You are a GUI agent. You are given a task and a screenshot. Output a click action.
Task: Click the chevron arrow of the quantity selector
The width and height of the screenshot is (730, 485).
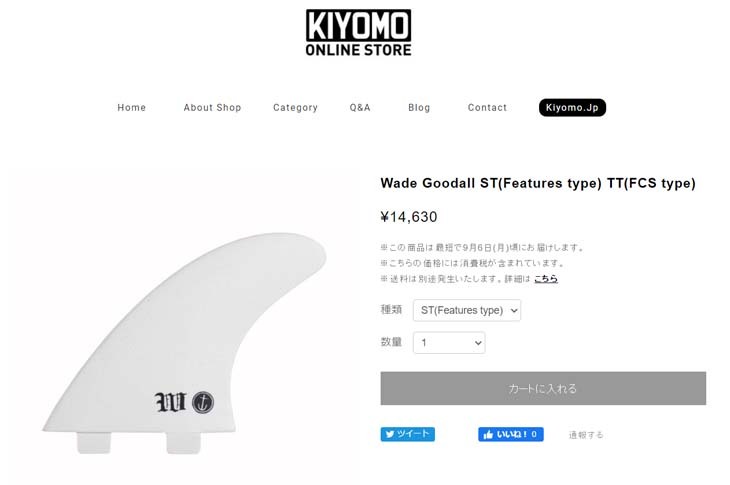click(x=478, y=343)
